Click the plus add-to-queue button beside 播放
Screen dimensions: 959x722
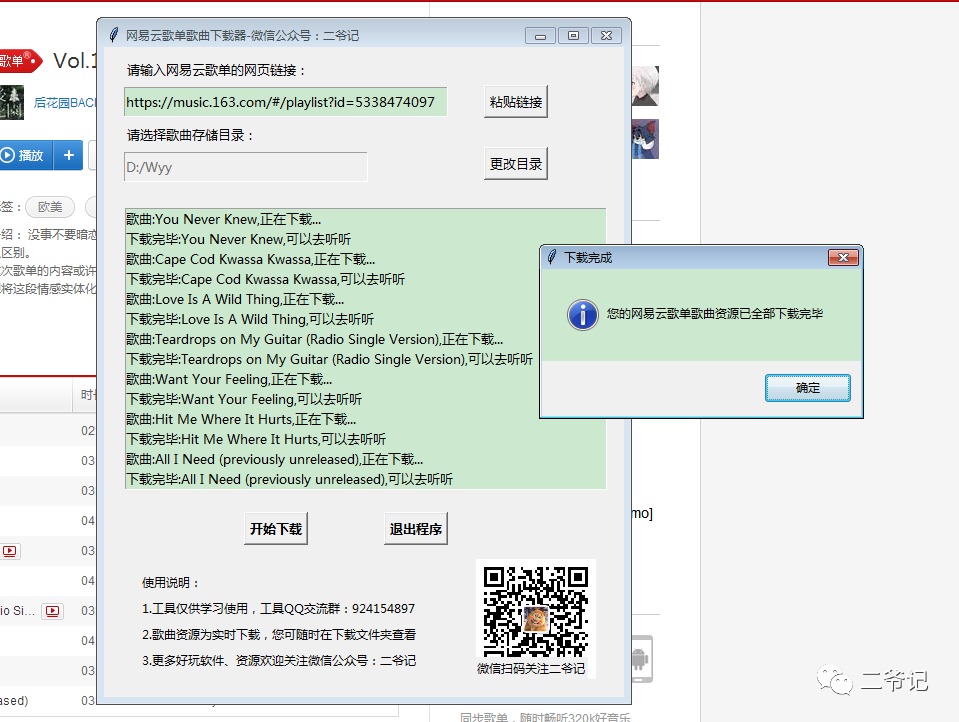point(68,155)
